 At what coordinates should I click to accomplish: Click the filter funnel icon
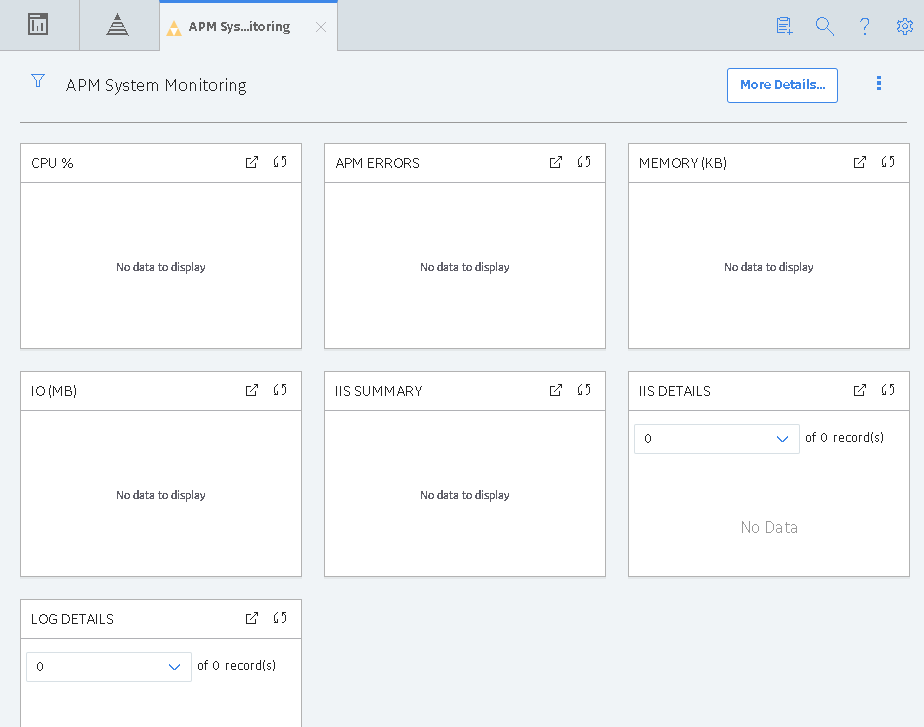38,81
